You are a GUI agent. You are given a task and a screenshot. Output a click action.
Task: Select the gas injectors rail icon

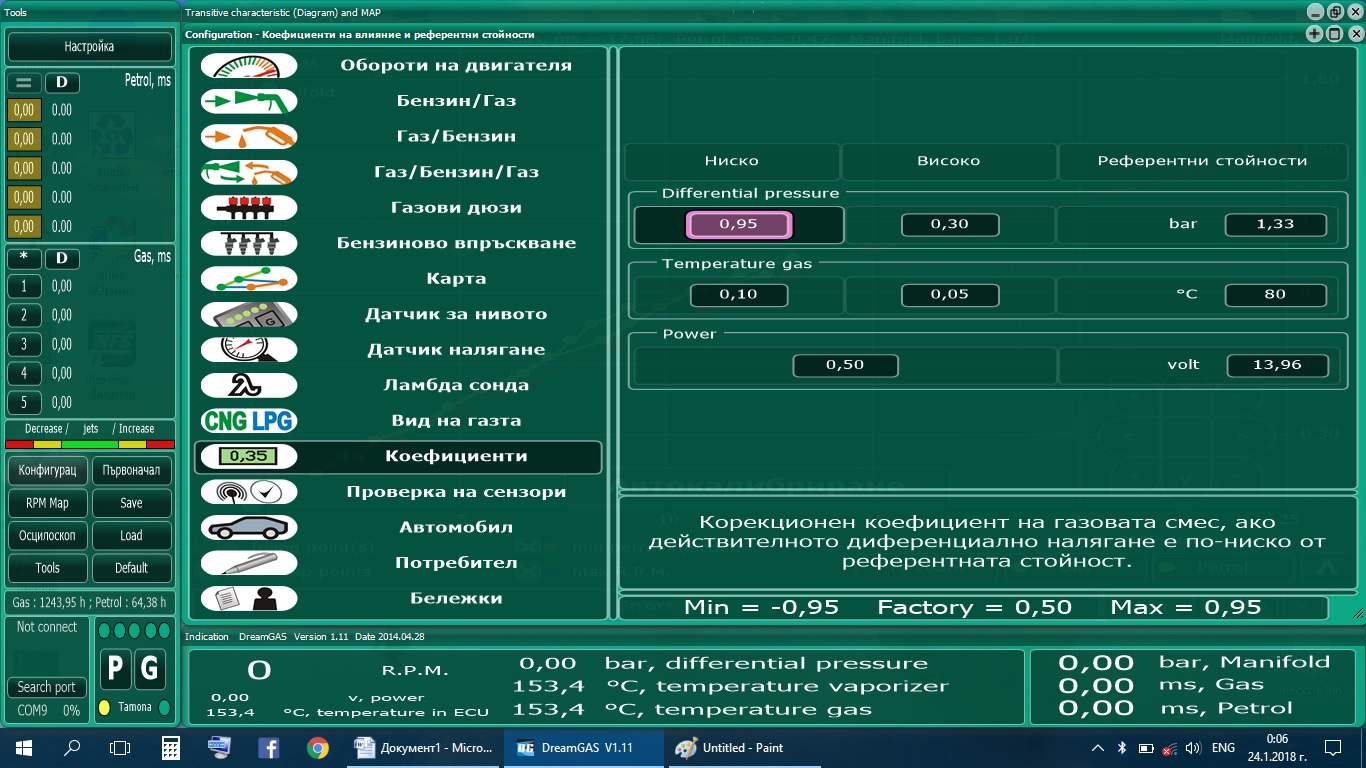(249, 208)
